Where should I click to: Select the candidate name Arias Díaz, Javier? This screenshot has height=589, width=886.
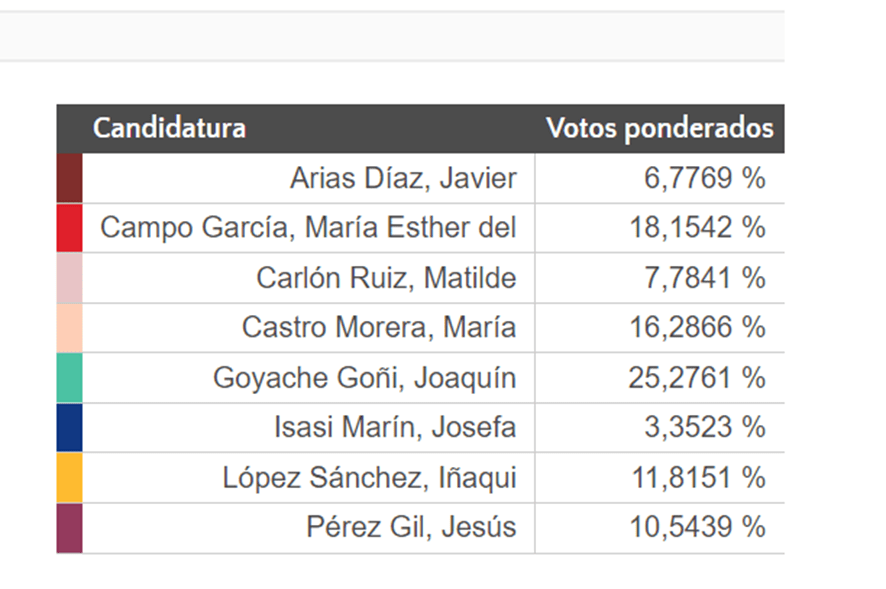[403, 178]
